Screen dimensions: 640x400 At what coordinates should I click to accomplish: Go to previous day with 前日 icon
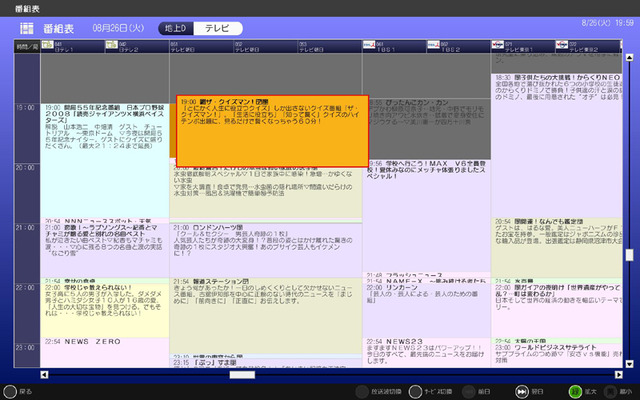(469, 391)
